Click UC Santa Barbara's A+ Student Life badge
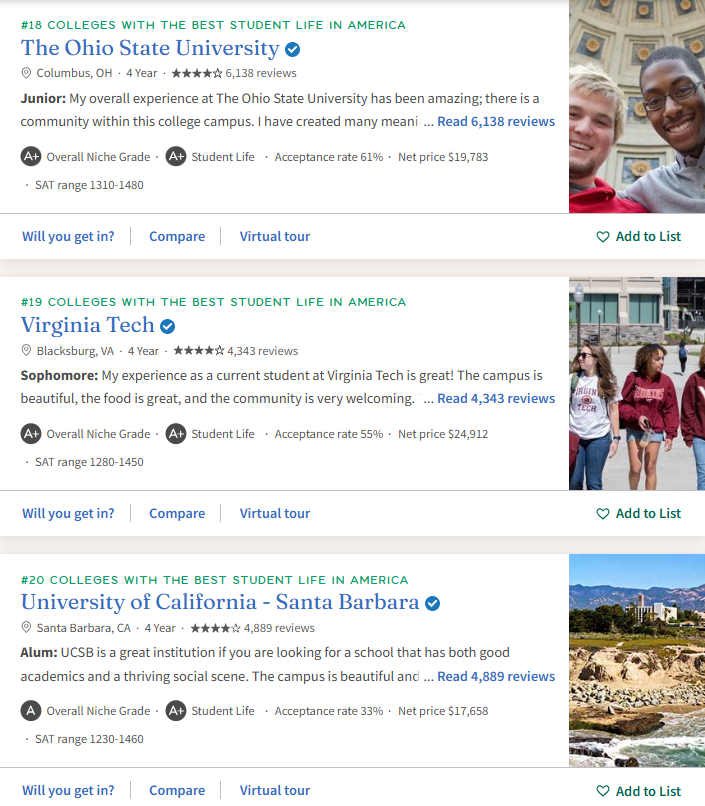 176,711
